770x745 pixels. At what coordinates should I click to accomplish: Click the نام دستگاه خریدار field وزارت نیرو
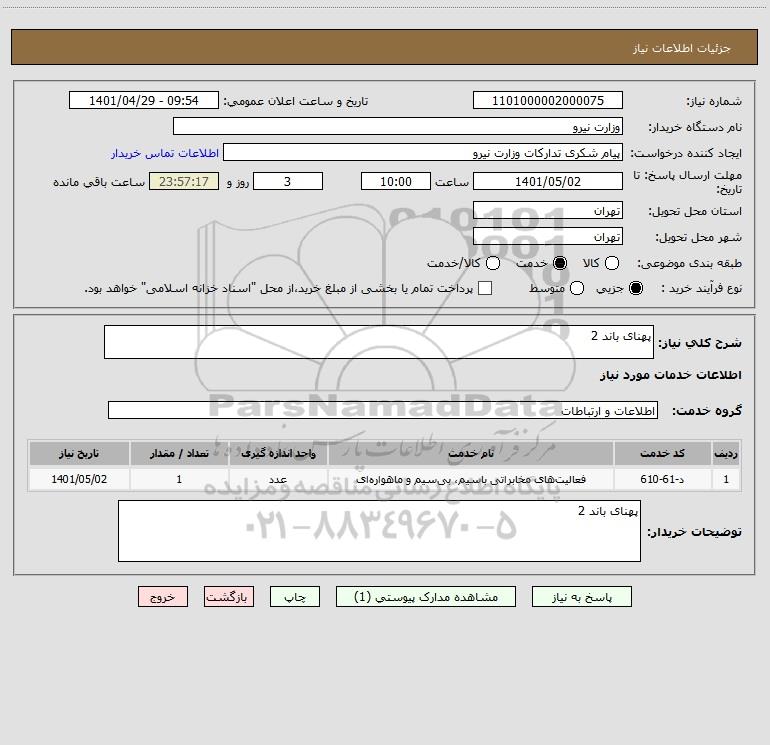[x=398, y=126]
